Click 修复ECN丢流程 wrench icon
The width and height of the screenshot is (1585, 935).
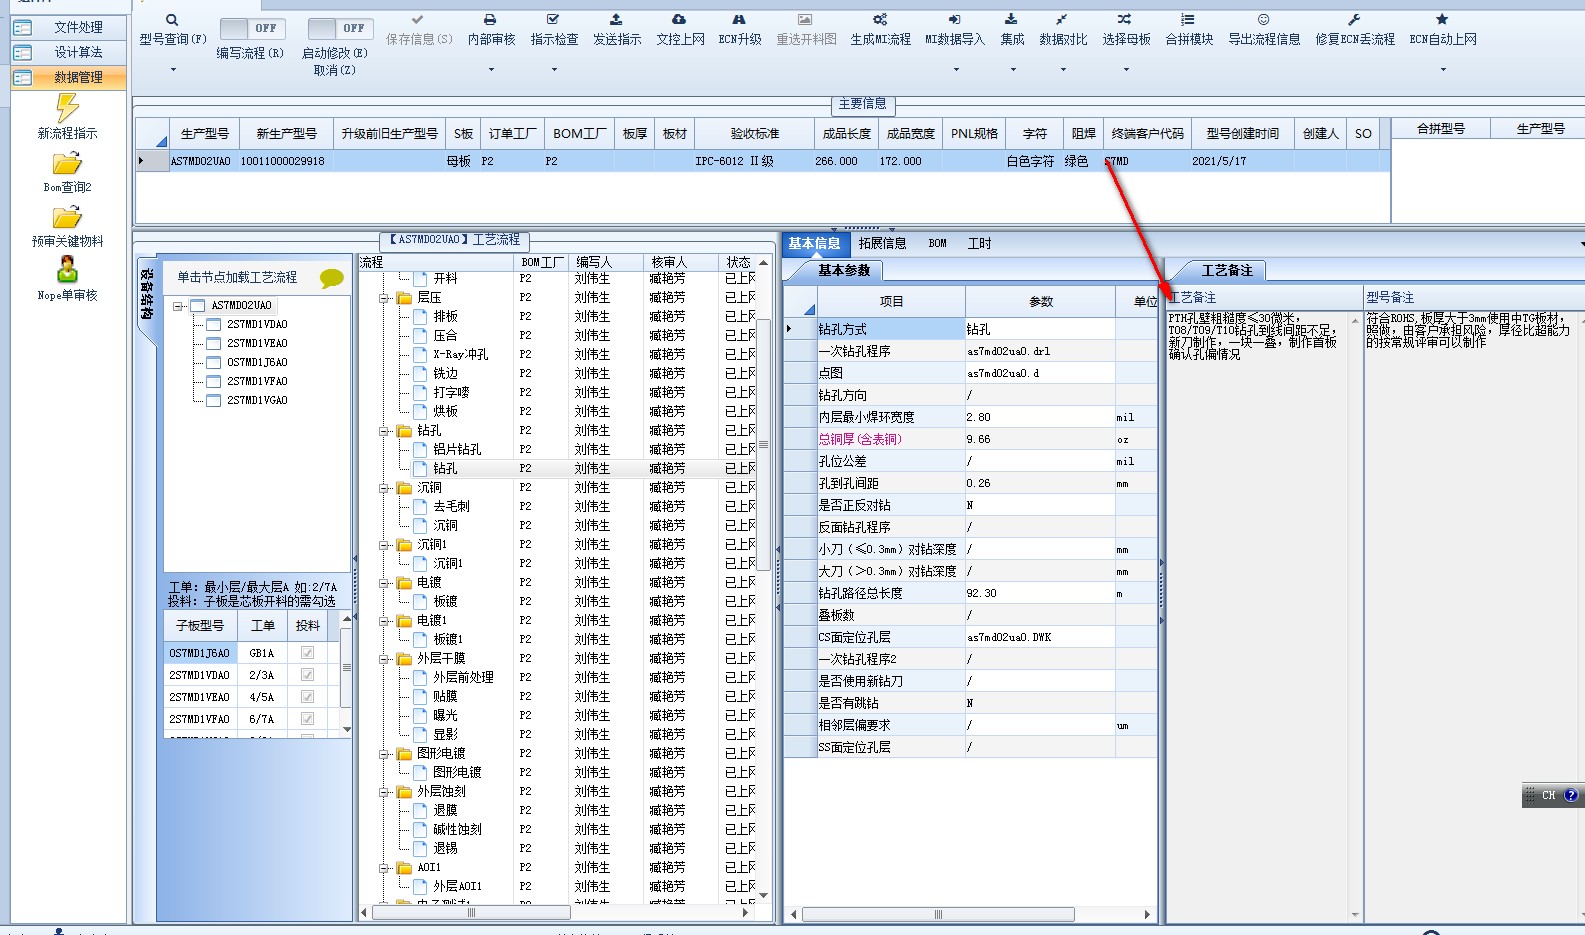coord(1354,20)
